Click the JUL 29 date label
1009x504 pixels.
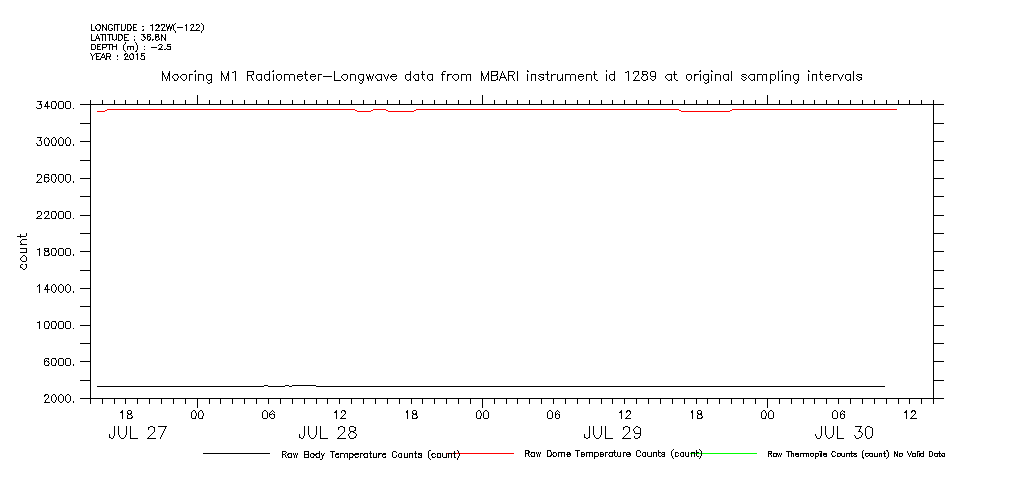pos(612,433)
